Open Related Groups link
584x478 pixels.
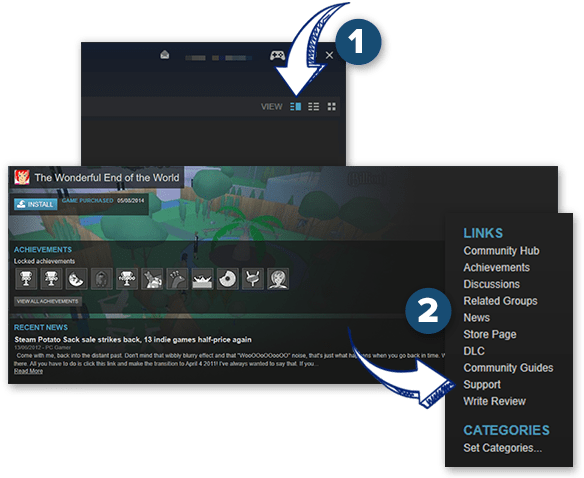pos(501,301)
